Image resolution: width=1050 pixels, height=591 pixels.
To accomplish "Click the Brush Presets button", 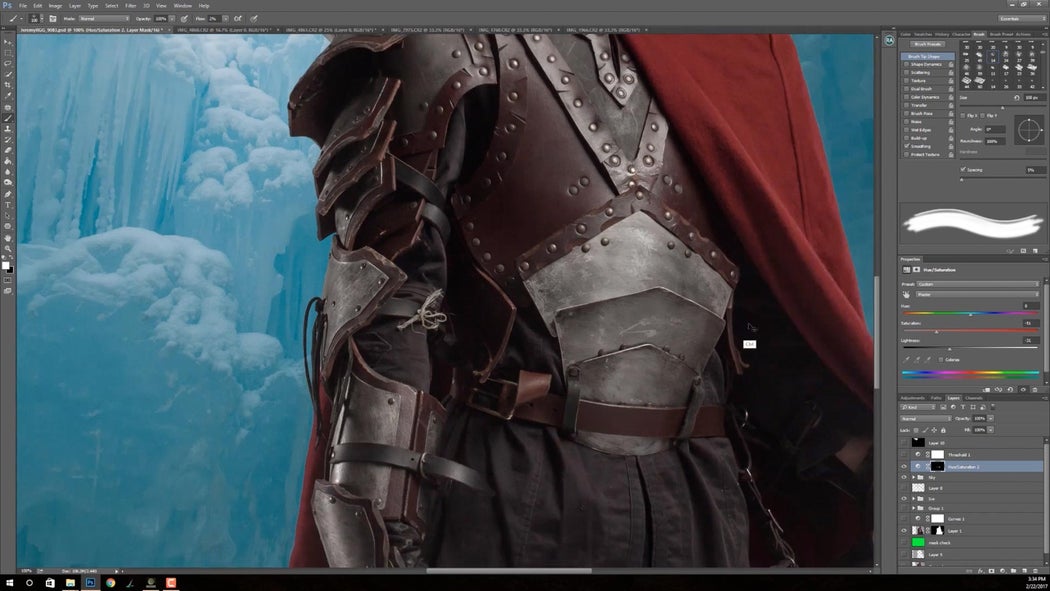I will click(x=928, y=44).
